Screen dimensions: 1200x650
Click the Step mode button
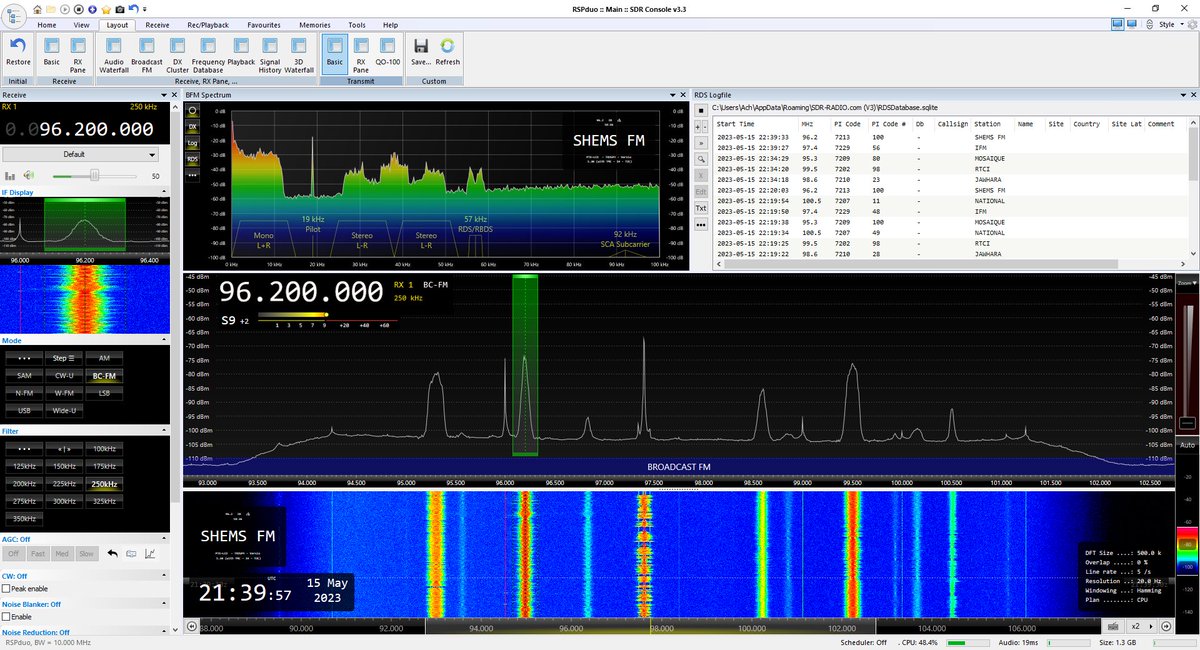pyautogui.click(x=63, y=358)
